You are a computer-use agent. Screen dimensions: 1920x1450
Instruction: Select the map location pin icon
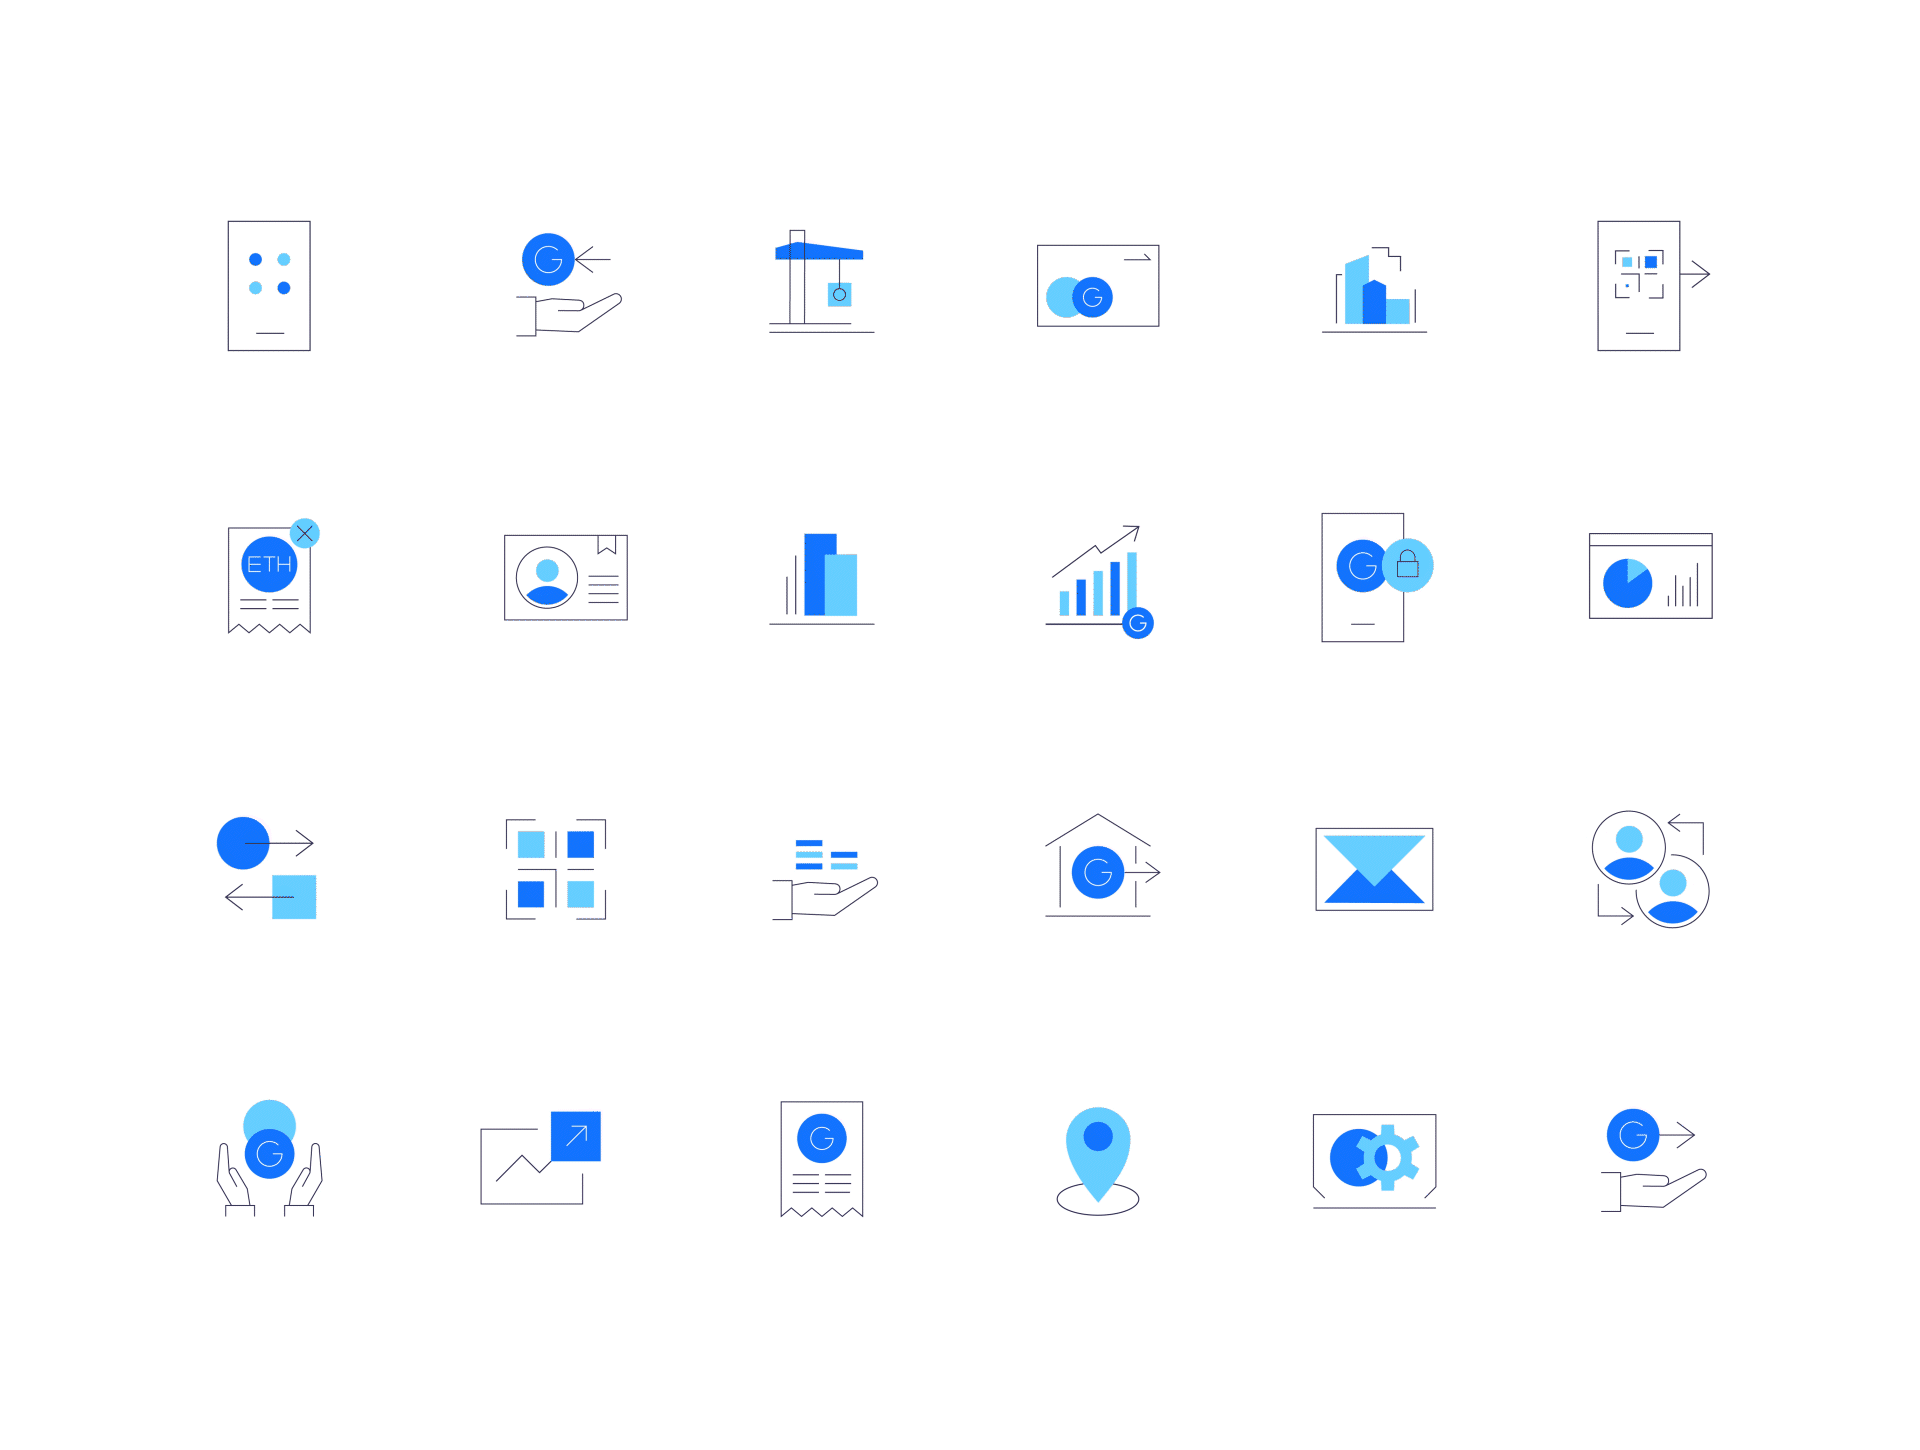[x=1098, y=1161]
